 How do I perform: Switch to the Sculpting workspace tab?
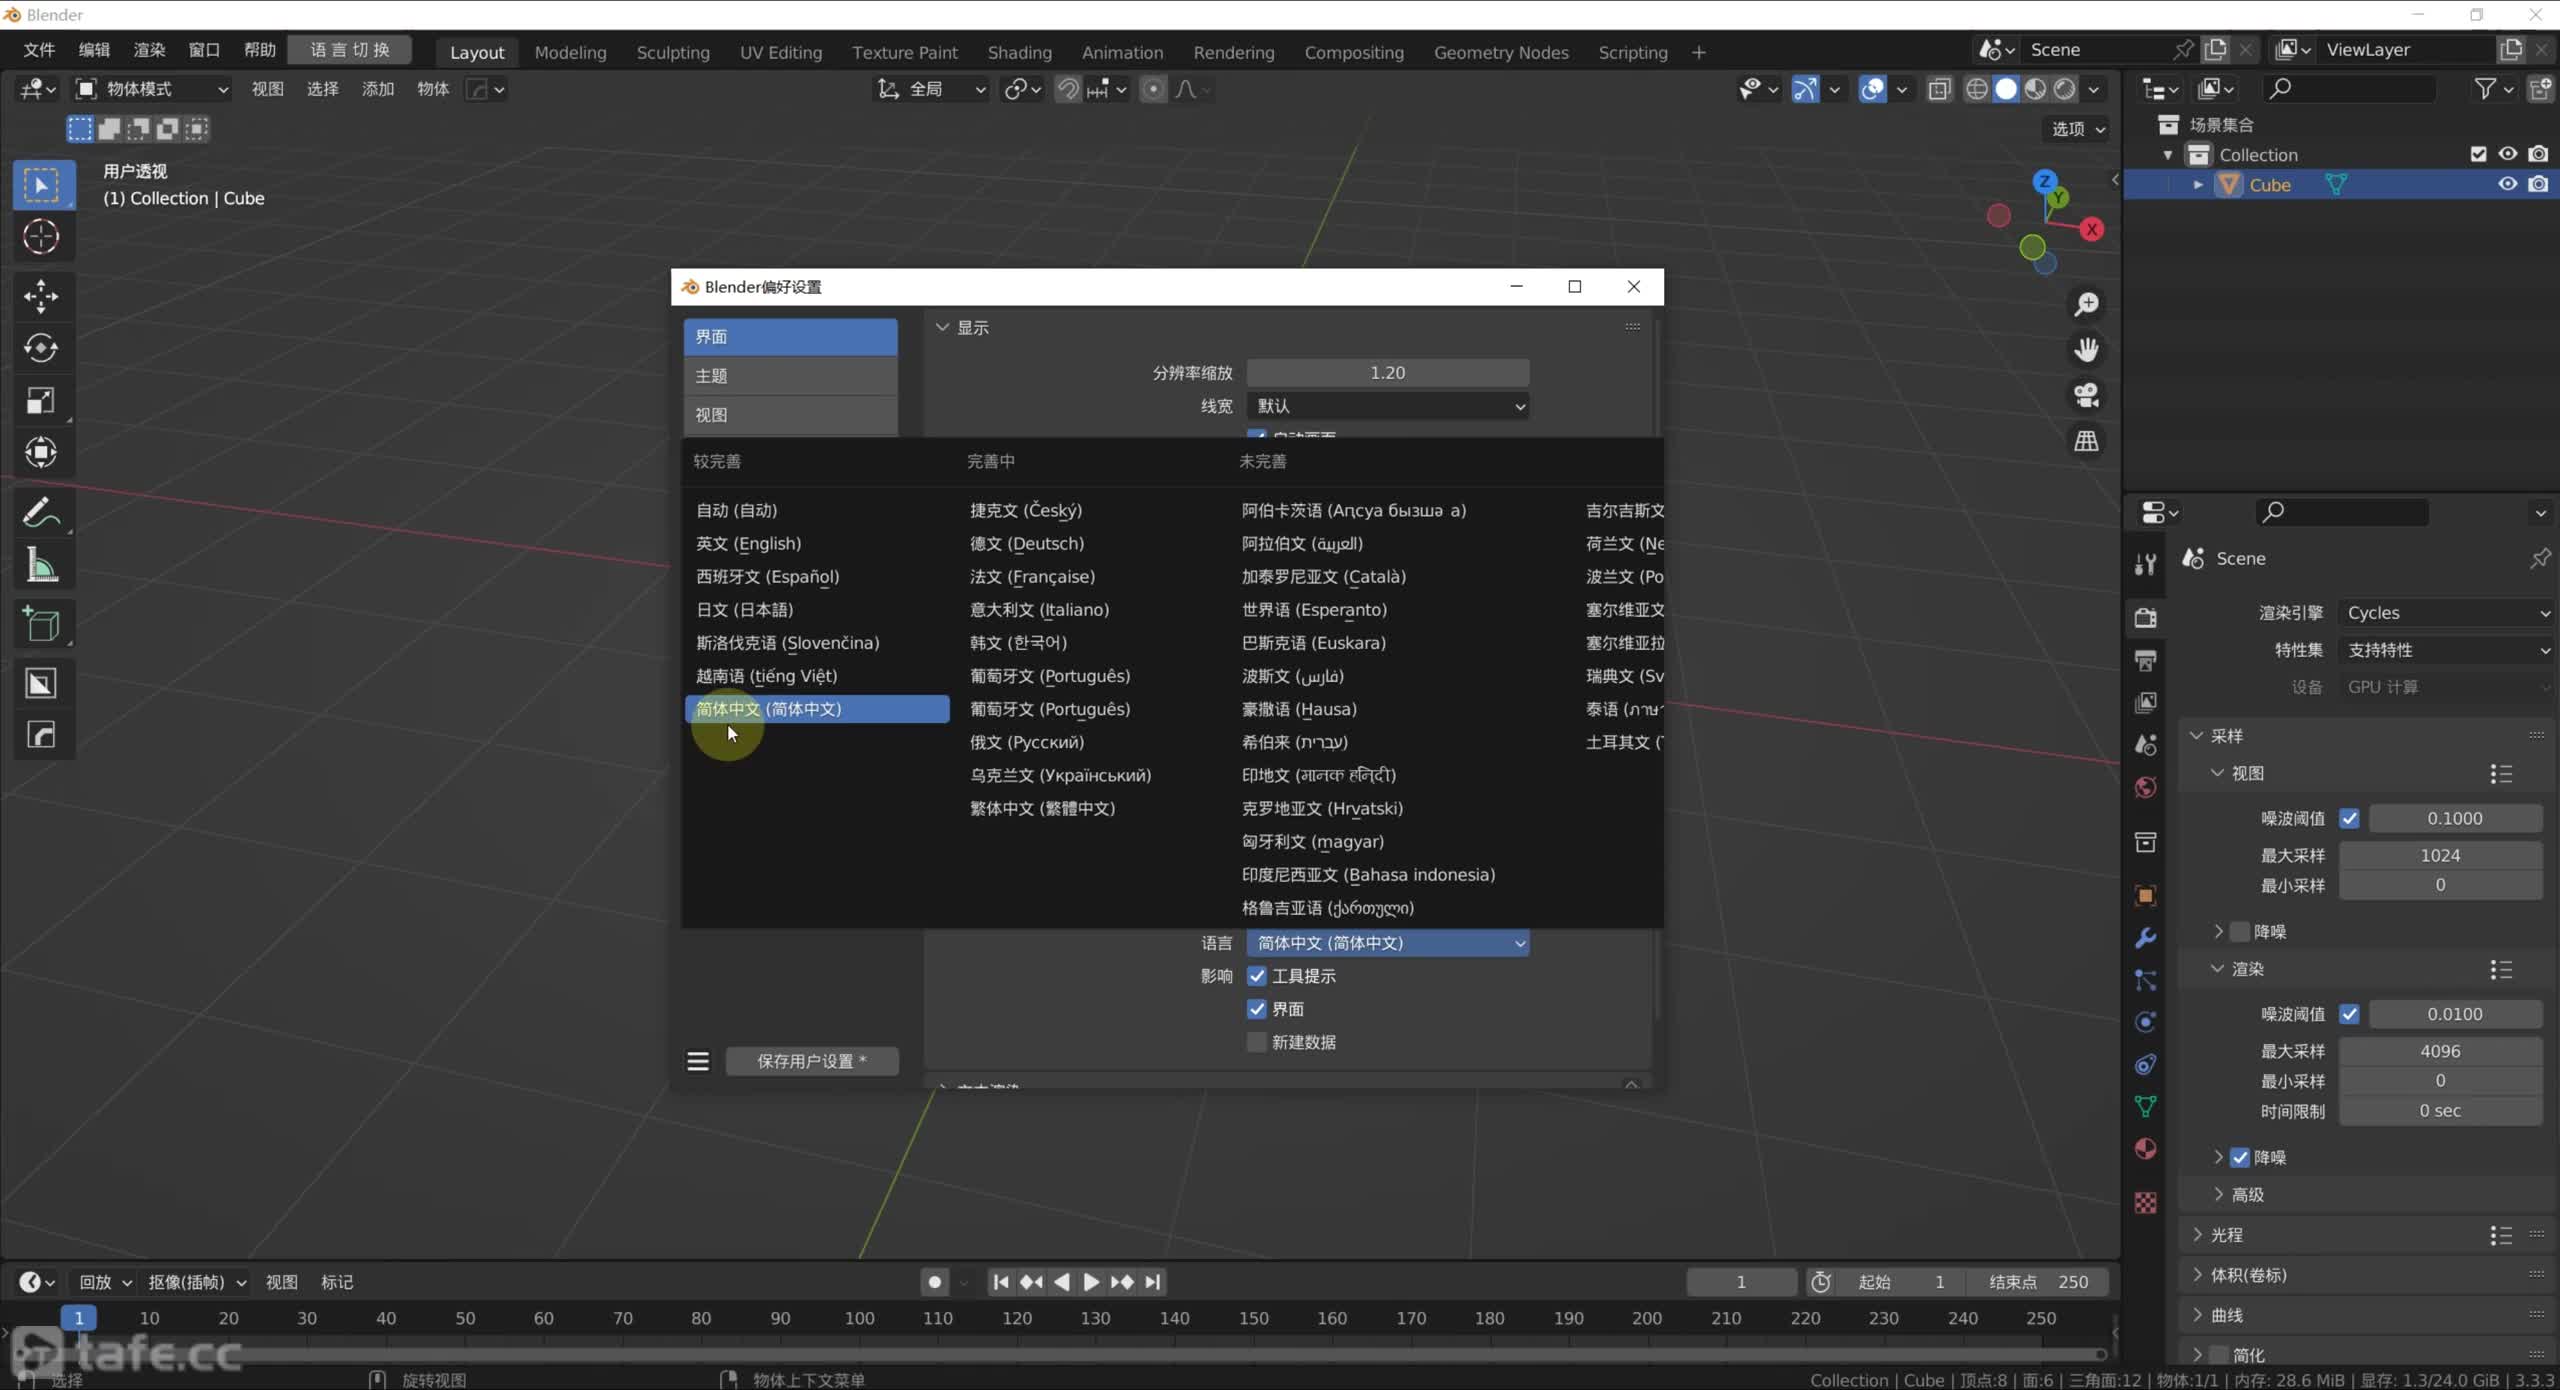click(673, 52)
